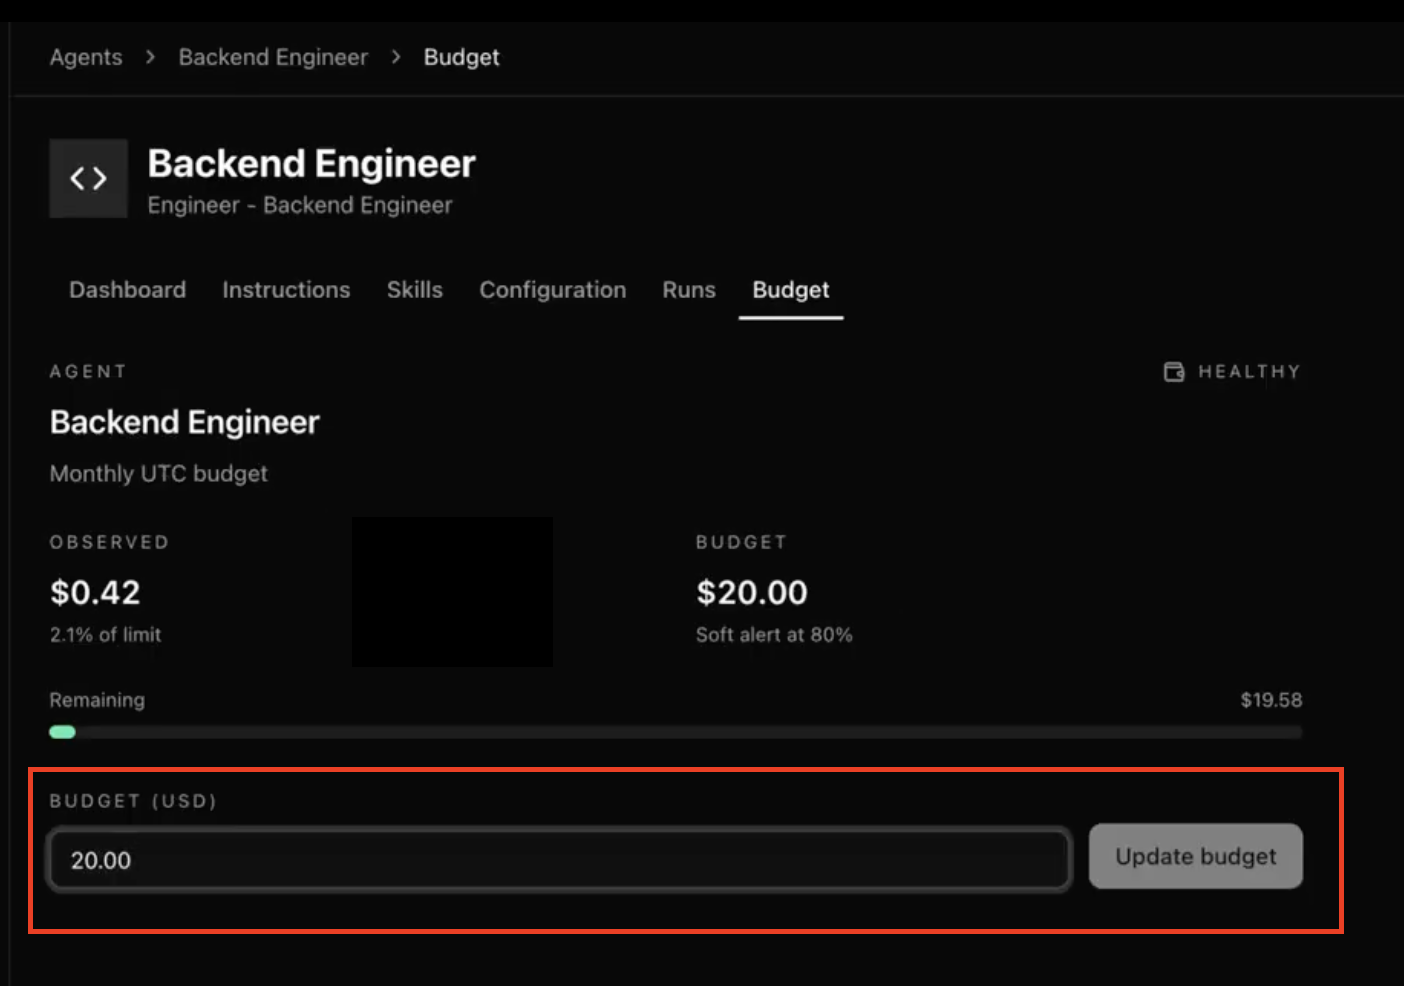The image size is (1404, 986).
Task: Open the Instructions tab
Action: [x=286, y=290]
